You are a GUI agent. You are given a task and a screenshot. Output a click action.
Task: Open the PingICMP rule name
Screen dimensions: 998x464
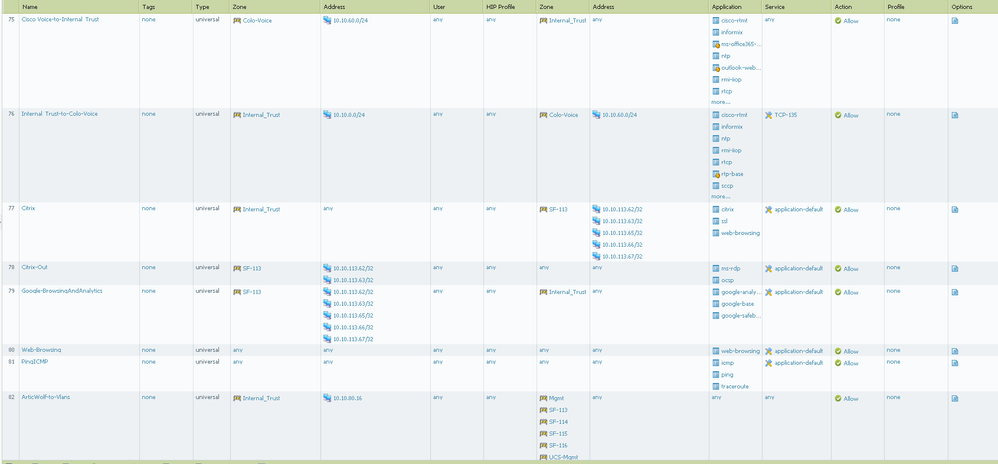click(x=34, y=362)
